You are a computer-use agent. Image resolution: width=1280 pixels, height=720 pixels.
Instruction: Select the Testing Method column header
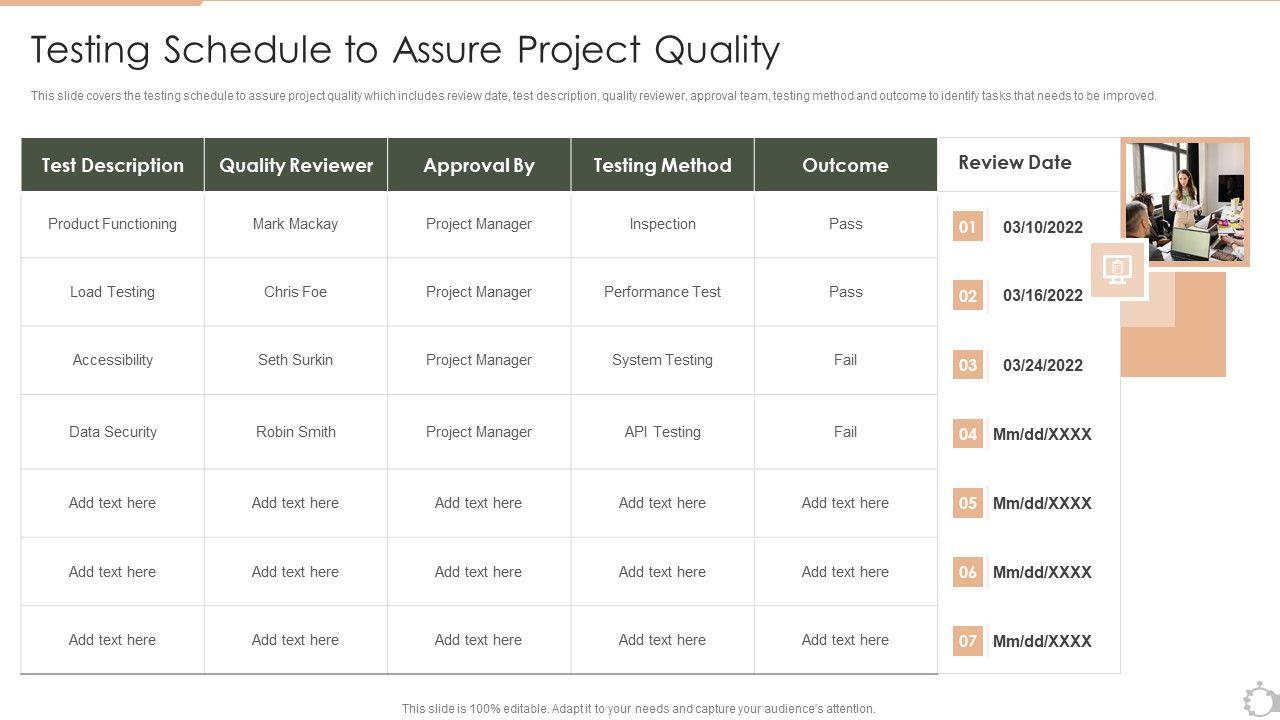662,165
